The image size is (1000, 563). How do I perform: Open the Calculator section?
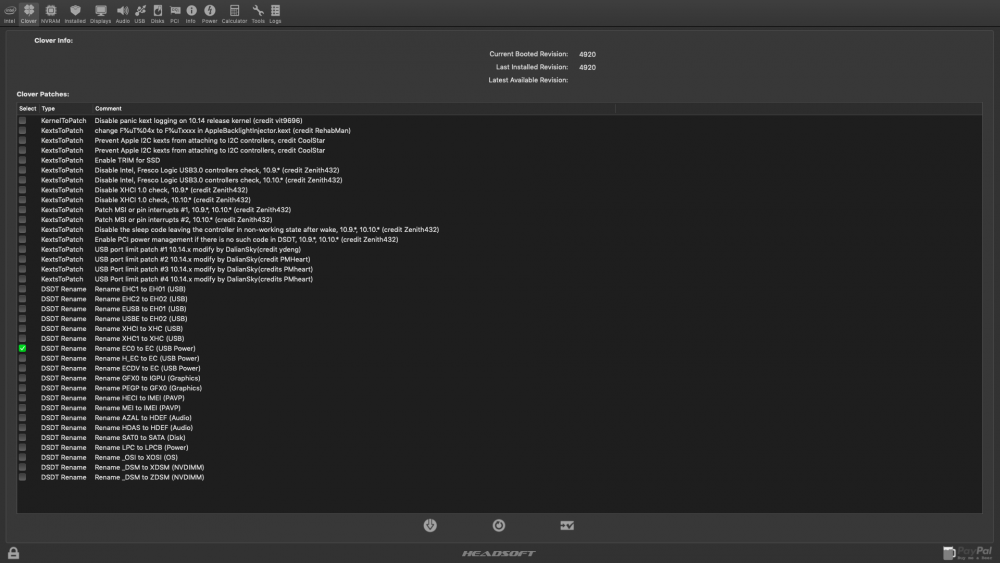[x=234, y=13]
